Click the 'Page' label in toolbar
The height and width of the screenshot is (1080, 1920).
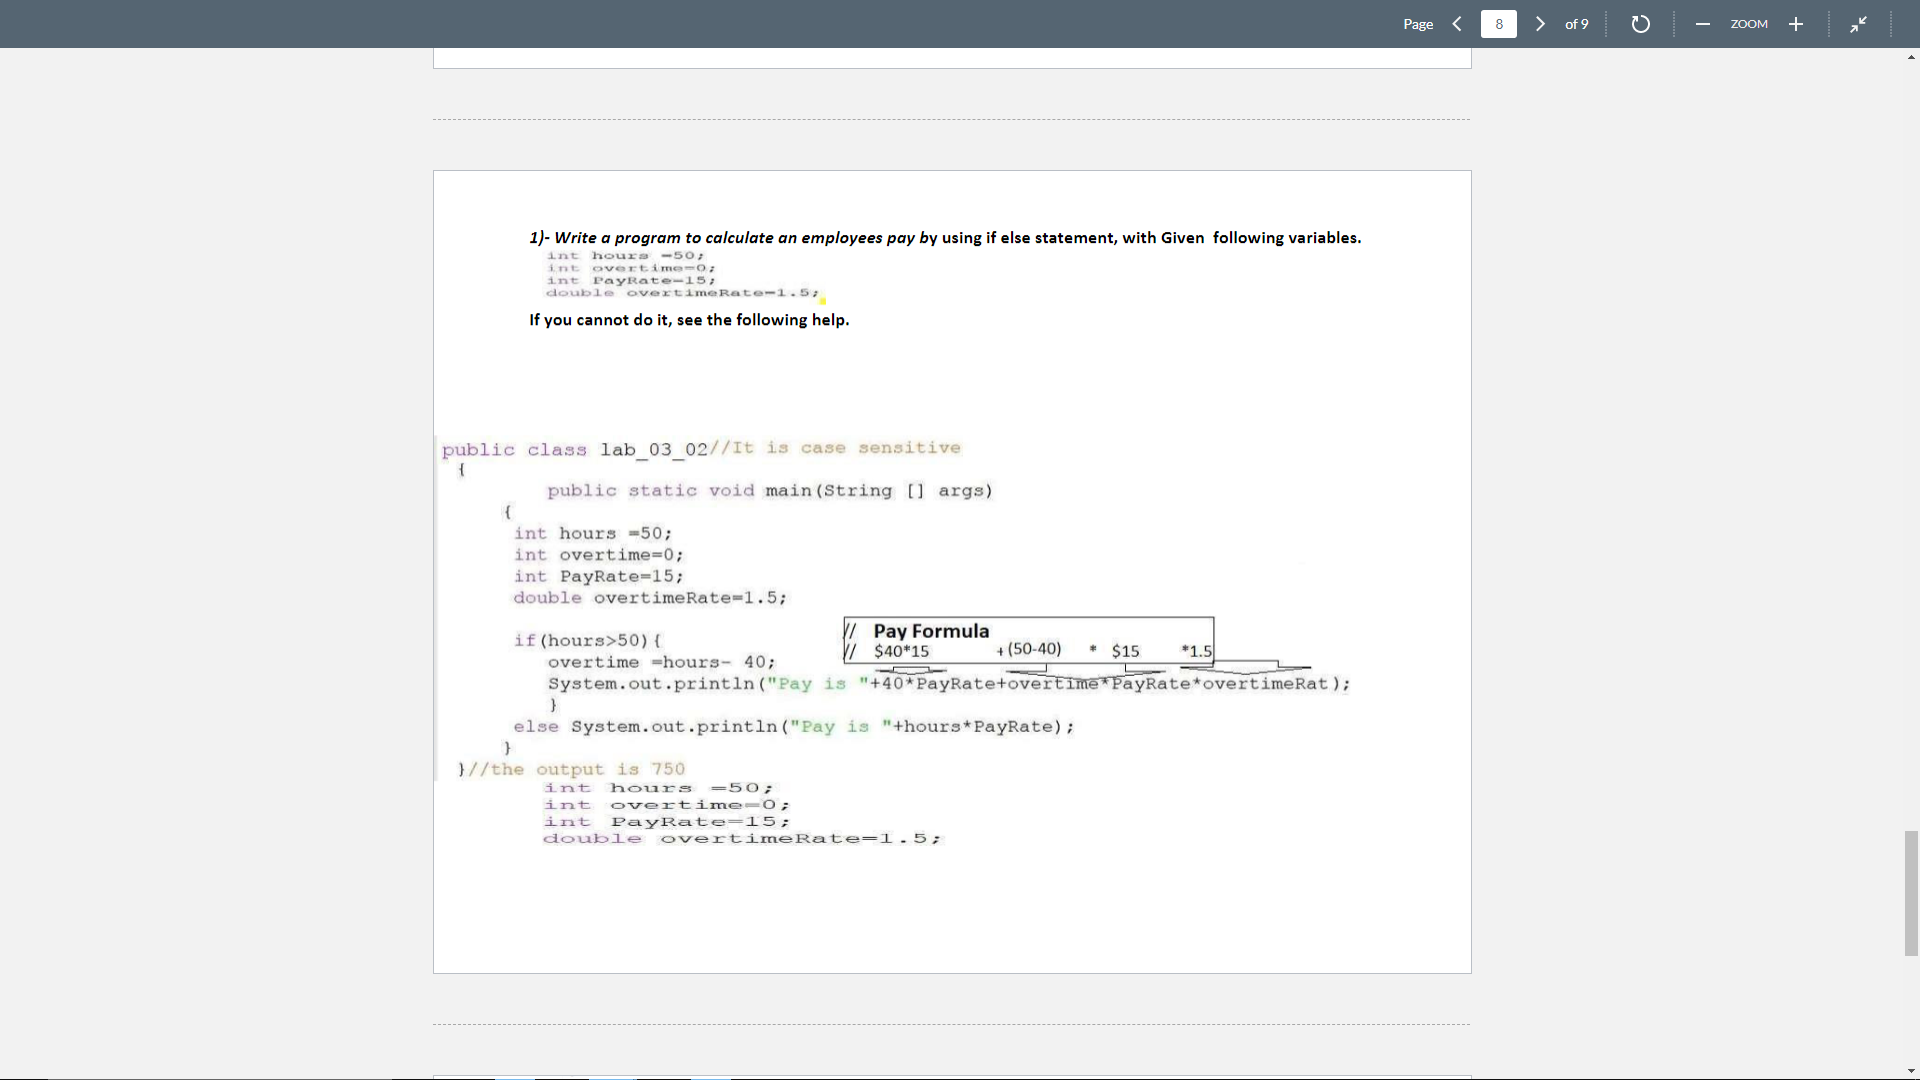click(1418, 24)
